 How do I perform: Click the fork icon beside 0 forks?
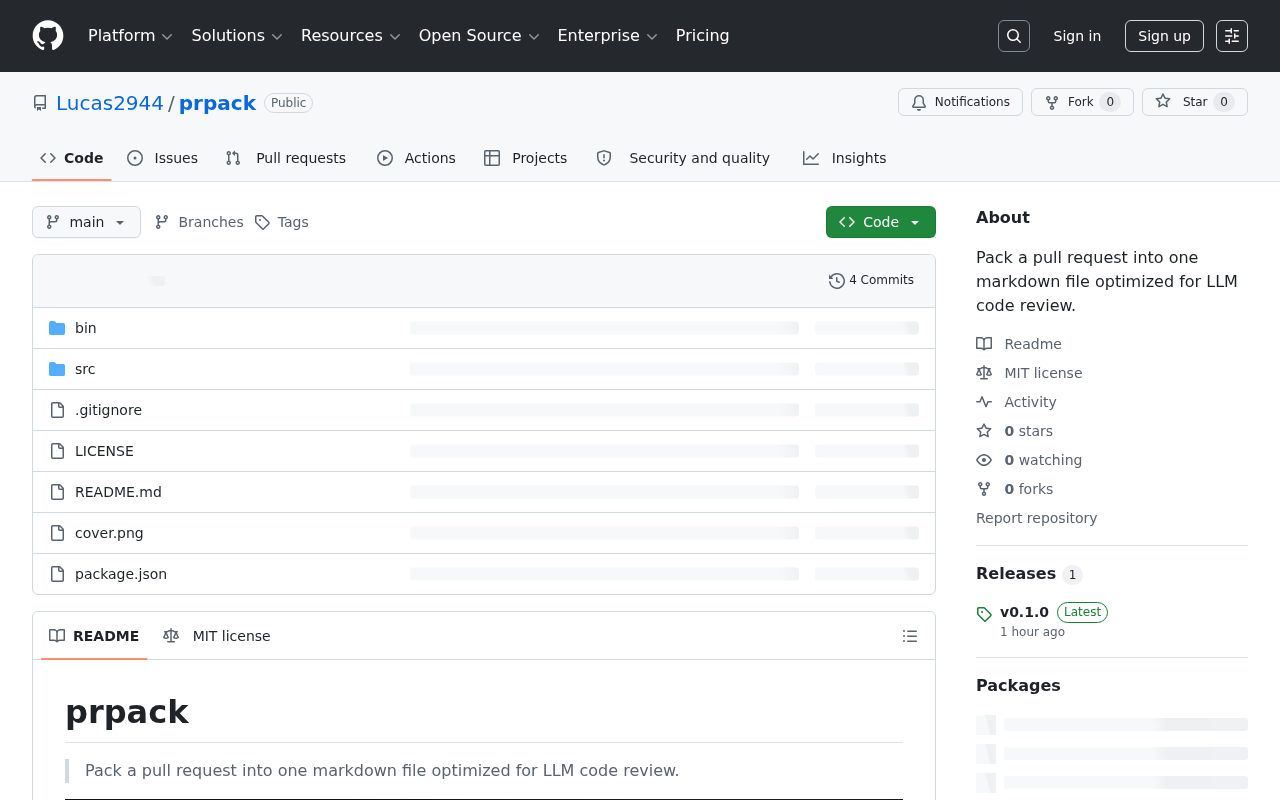point(984,489)
